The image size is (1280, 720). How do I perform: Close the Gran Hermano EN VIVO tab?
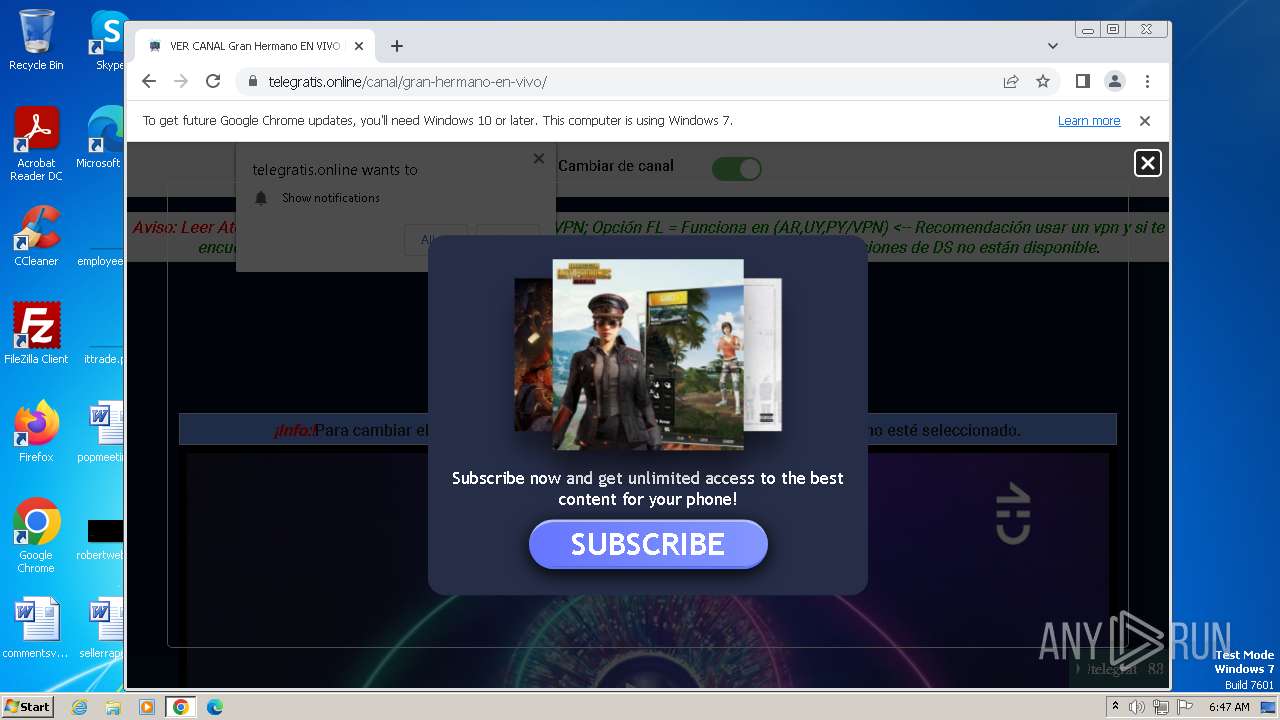tap(359, 46)
